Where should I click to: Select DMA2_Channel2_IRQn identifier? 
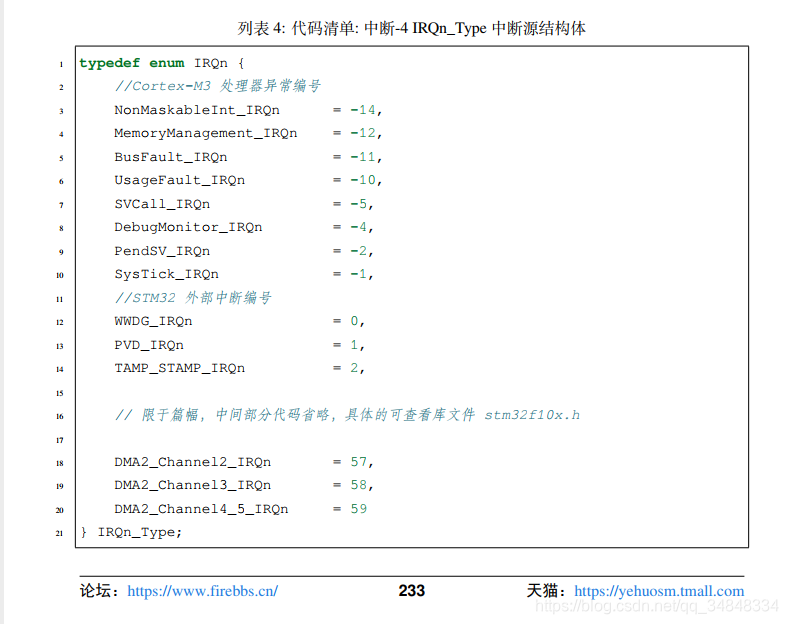[x=192, y=462]
